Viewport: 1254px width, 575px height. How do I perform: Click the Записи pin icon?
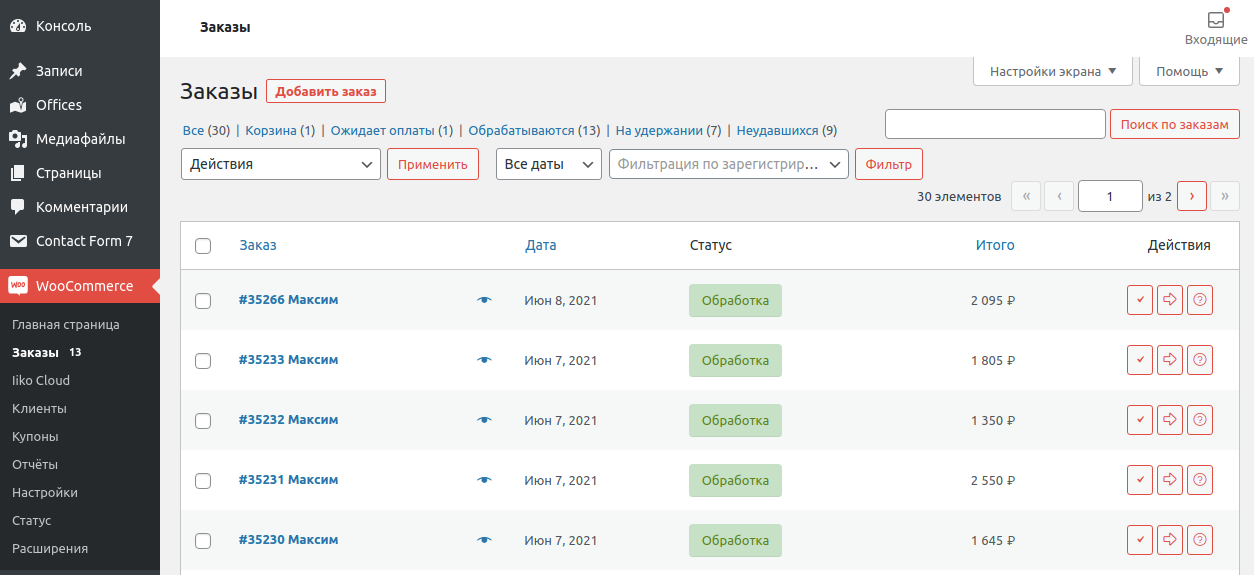click(x=18, y=71)
